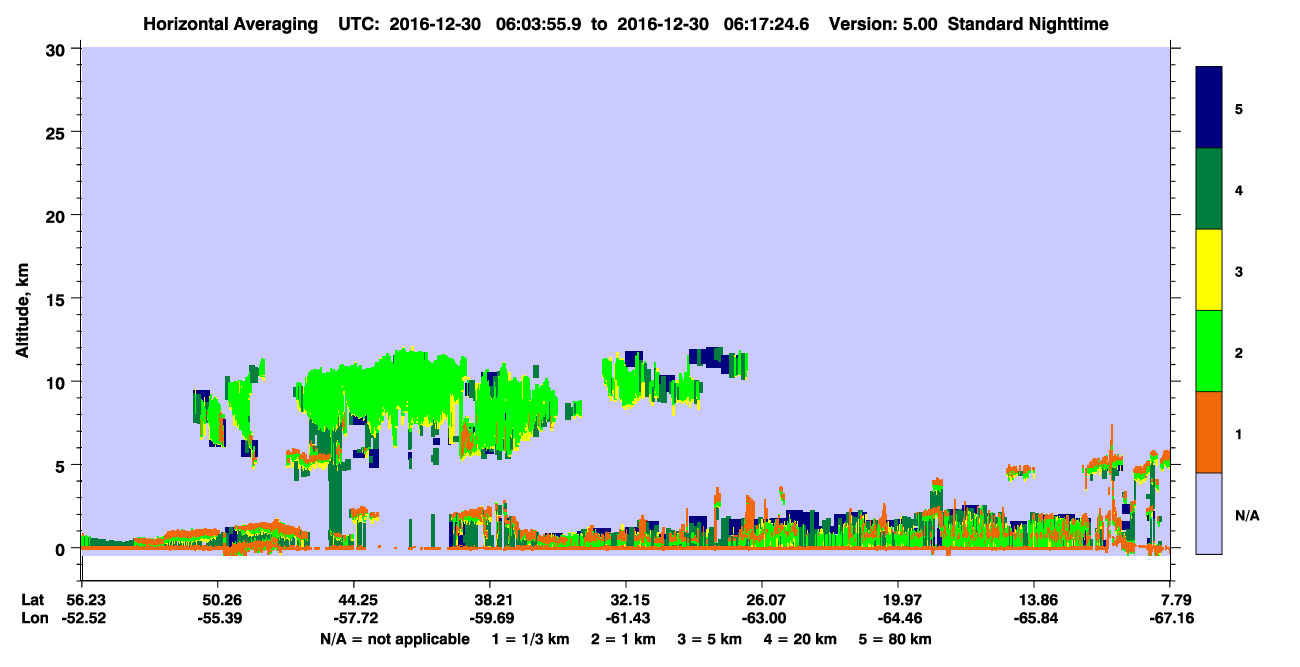The image size is (1300, 667).
Task: Click the "5 = 80 km" legend entry
Action: point(896,639)
